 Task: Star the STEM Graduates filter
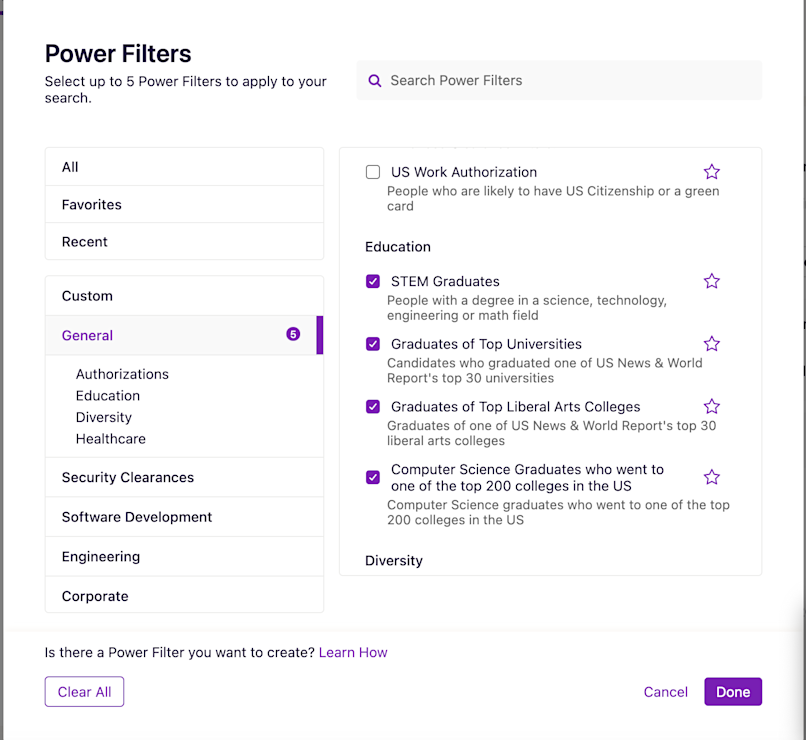click(x=712, y=281)
